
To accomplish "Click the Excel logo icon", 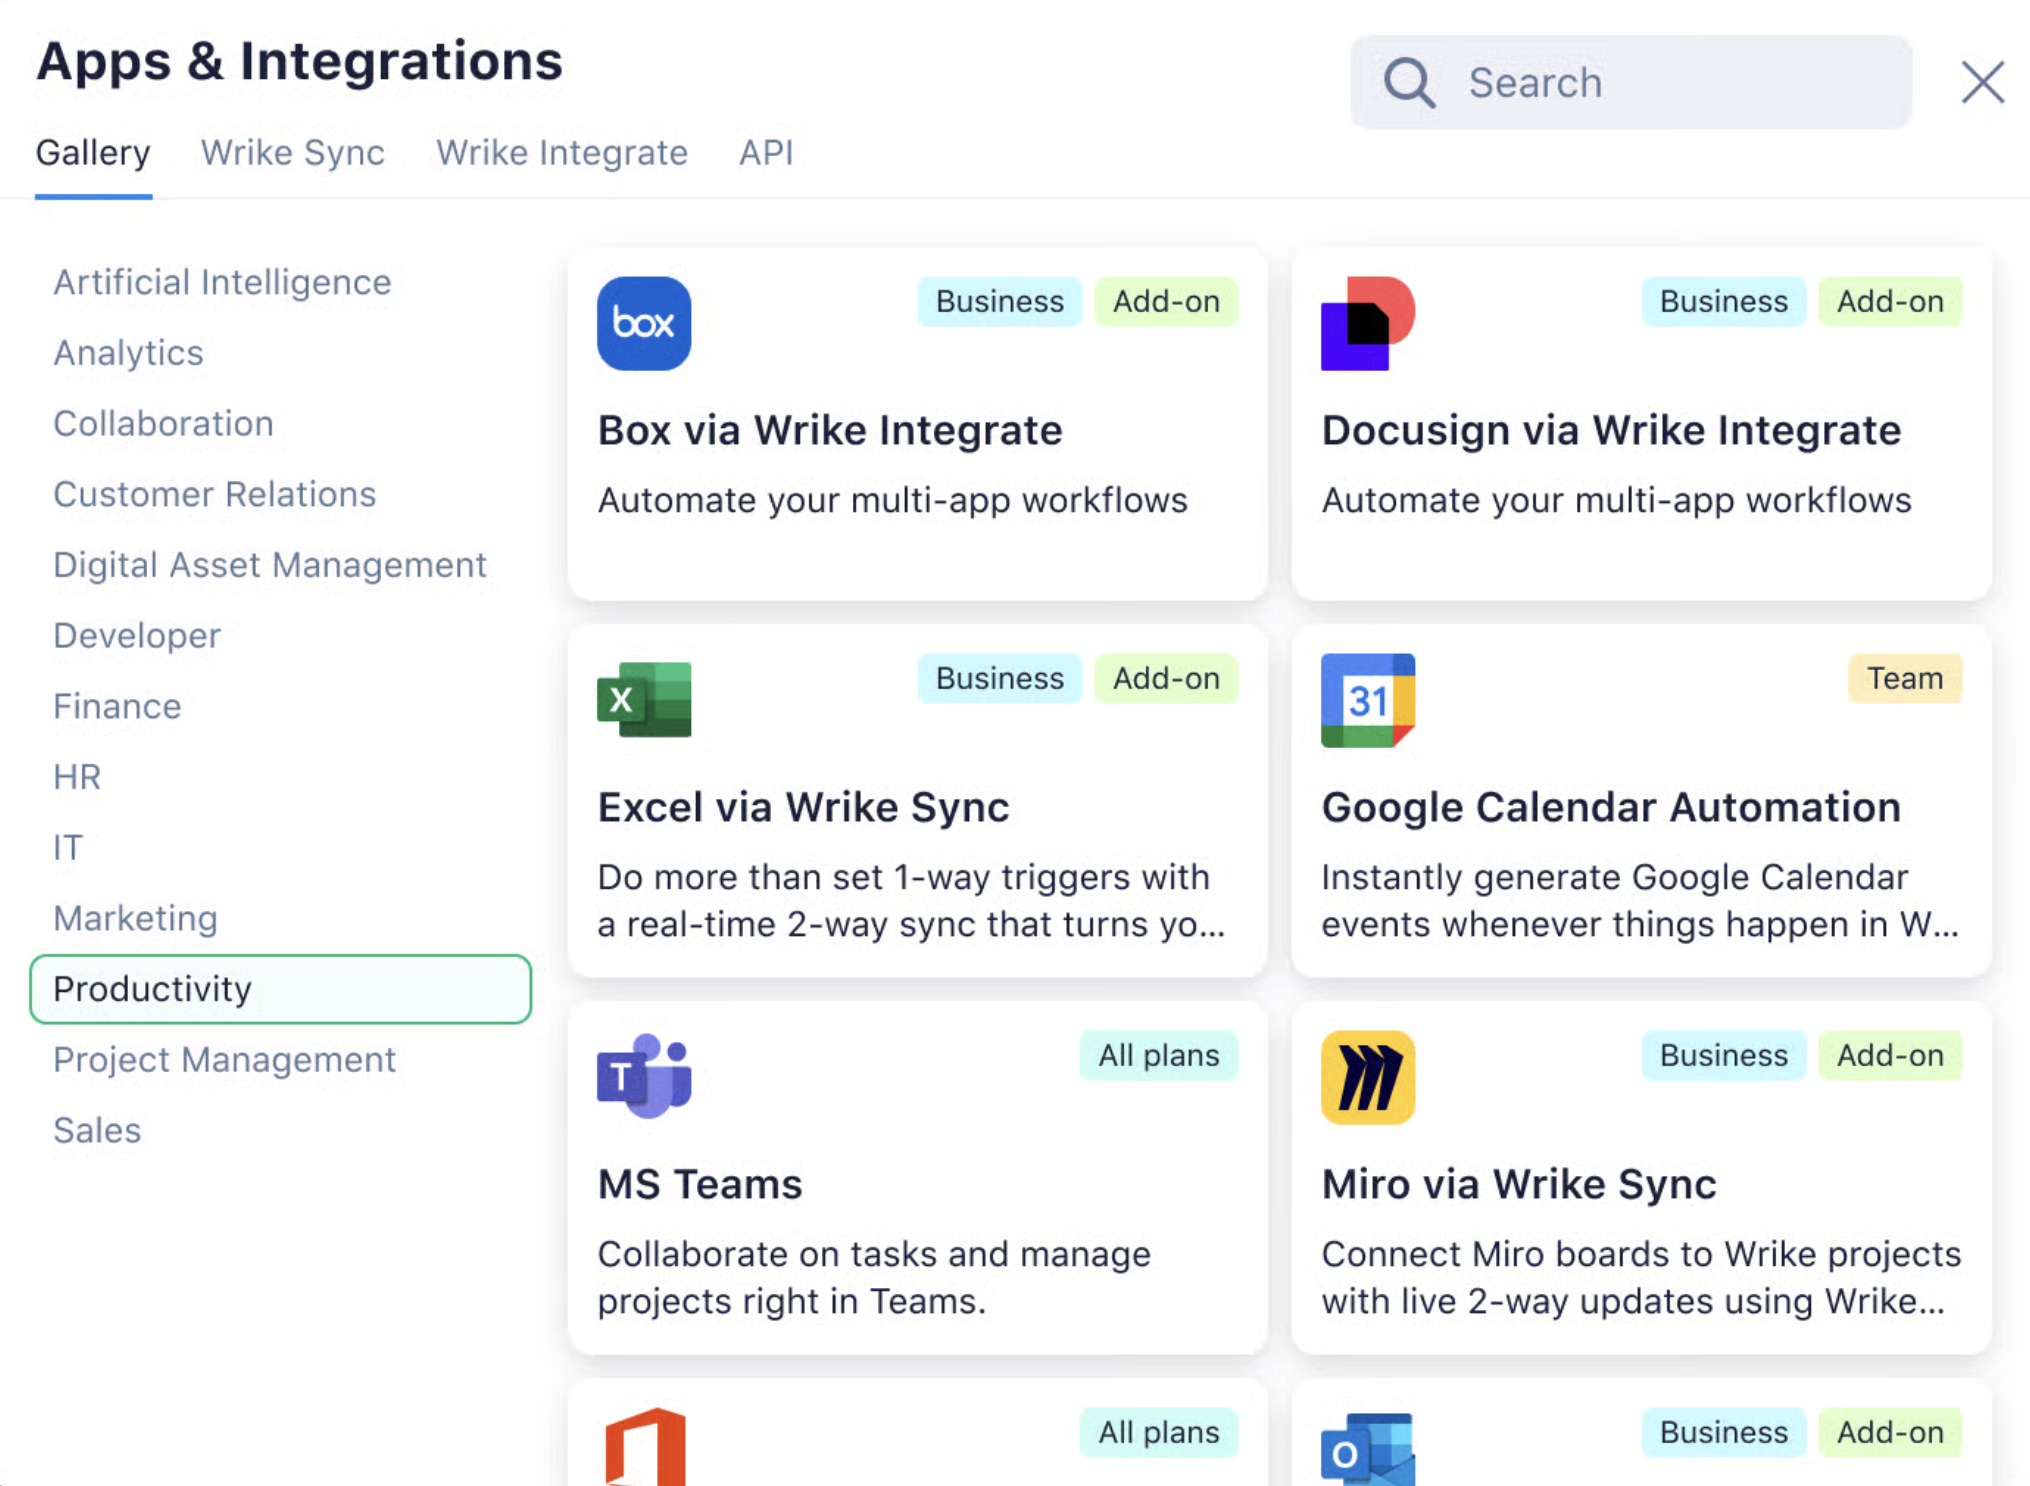I will (x=644, y=700).
